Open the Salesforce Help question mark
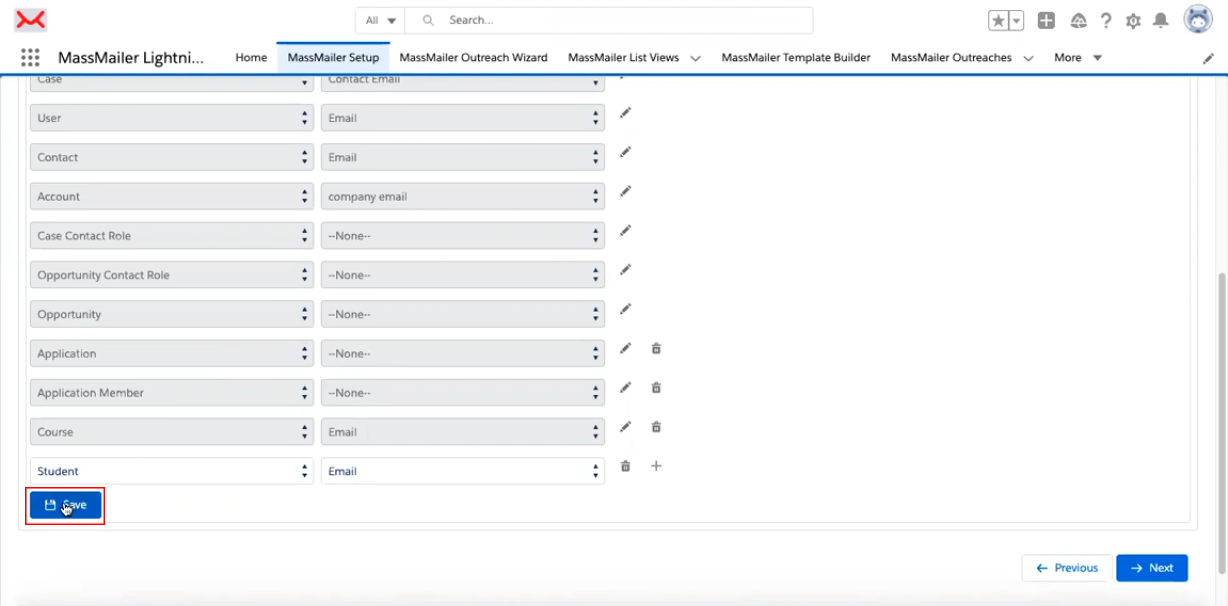This screenshot has width=1228, height=606. tap(1106, 20)
